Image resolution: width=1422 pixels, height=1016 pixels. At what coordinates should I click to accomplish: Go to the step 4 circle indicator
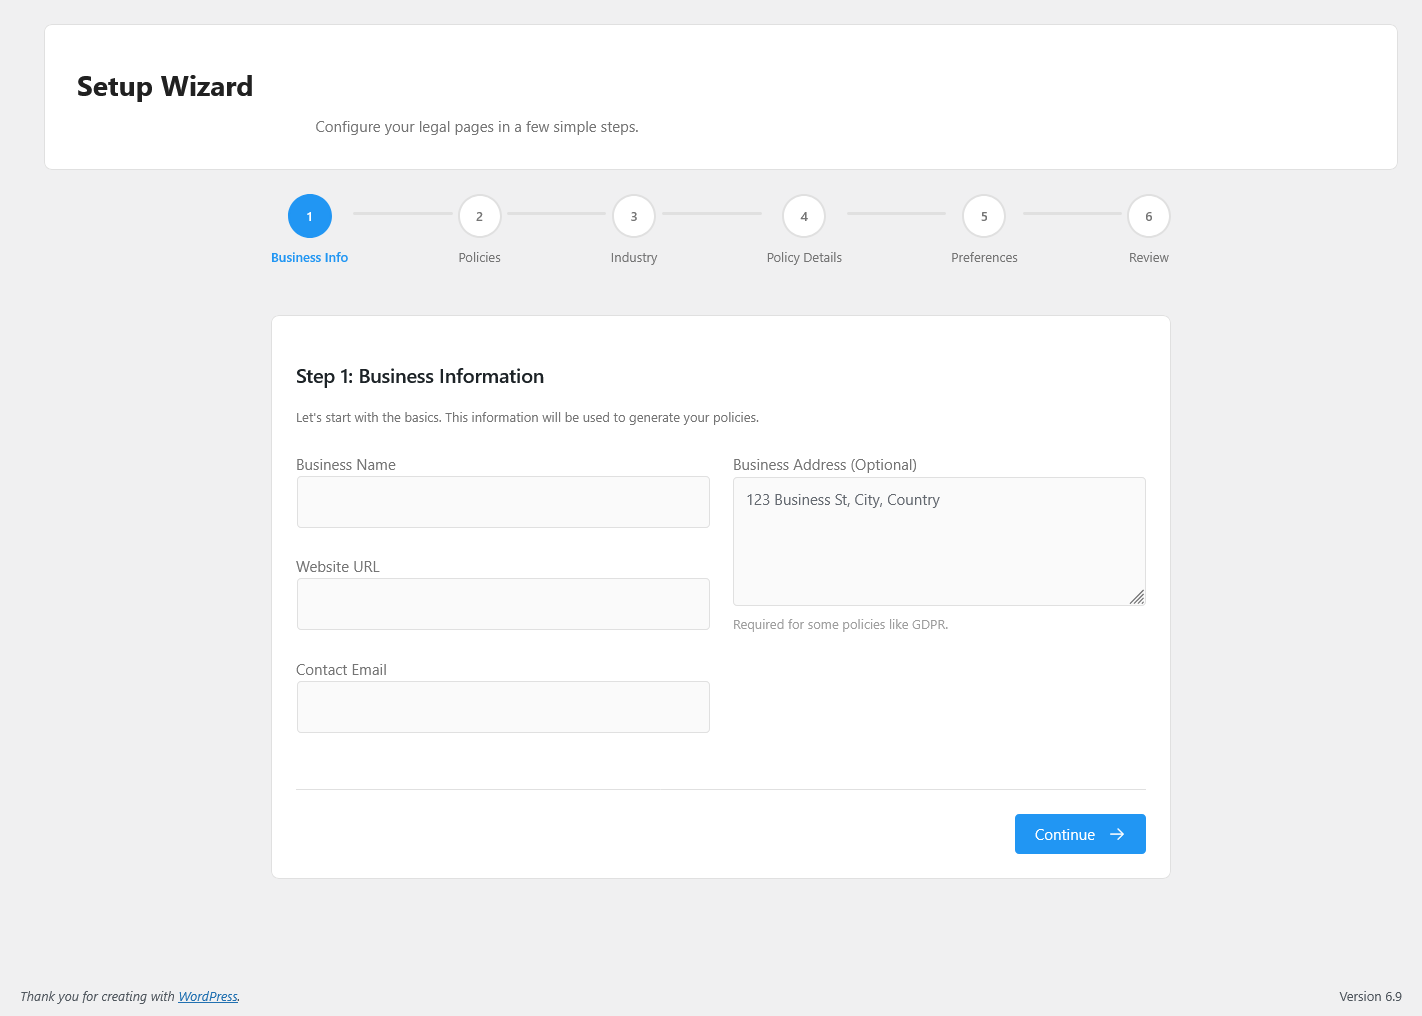(x=803, y=216)
